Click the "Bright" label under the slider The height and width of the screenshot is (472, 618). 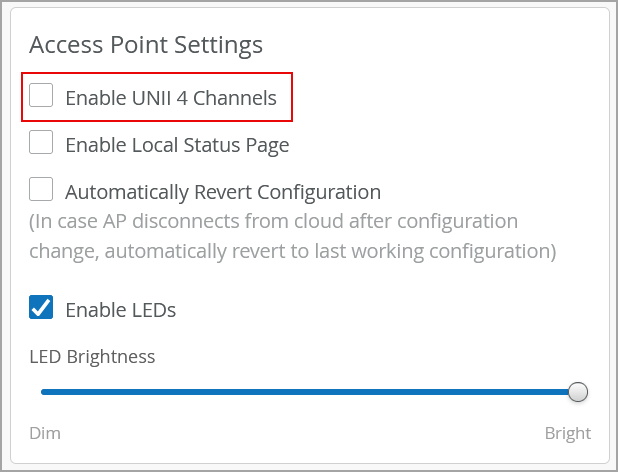coord(567,433)
